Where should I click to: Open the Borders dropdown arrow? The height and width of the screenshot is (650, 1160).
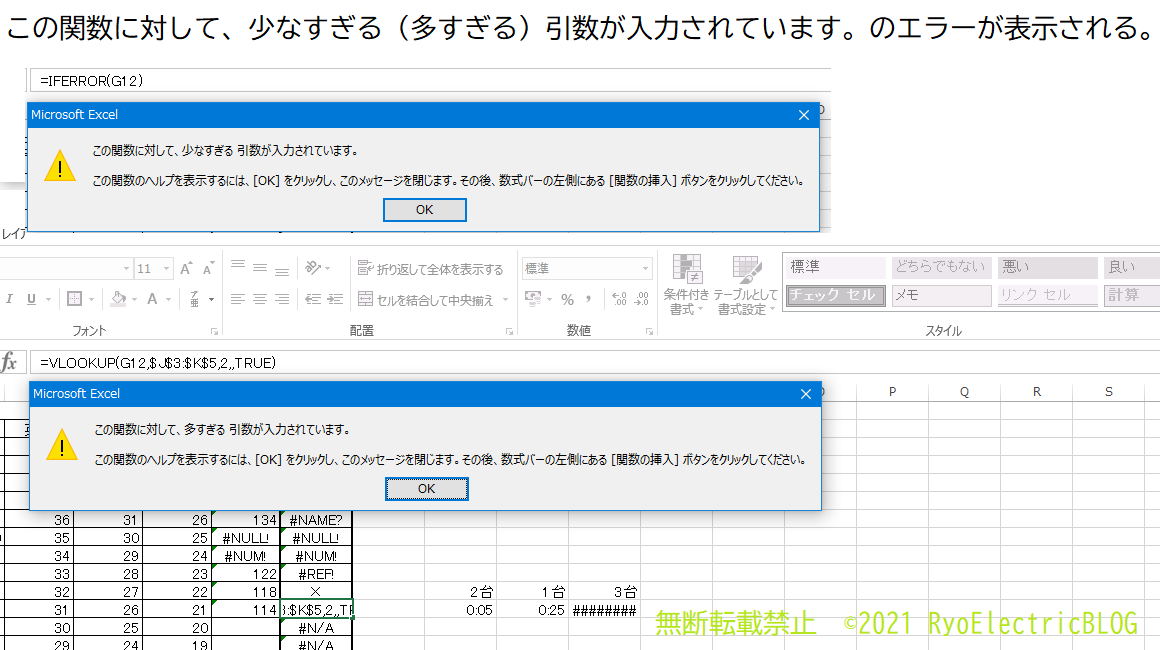92,297
